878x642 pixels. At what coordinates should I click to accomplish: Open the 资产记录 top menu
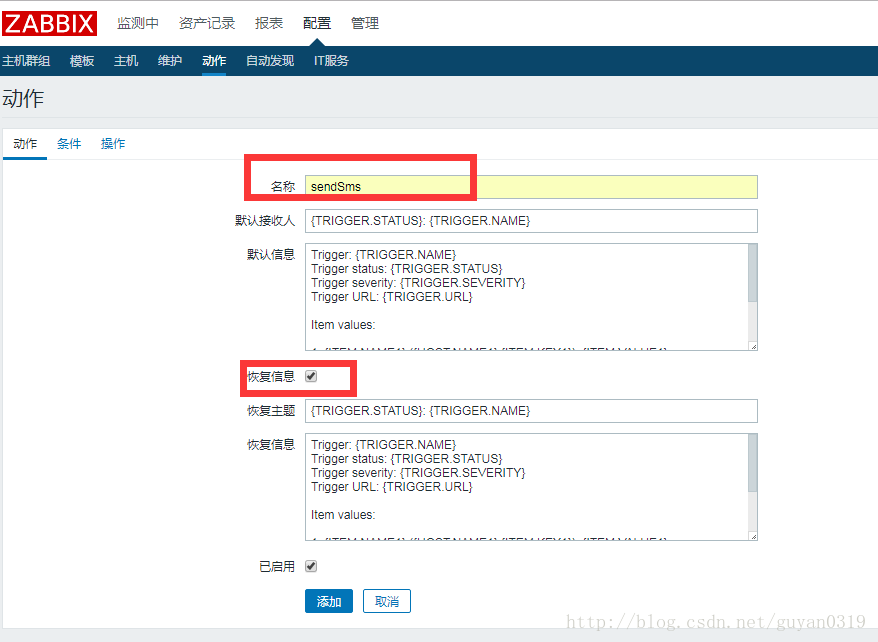[207, 23]
